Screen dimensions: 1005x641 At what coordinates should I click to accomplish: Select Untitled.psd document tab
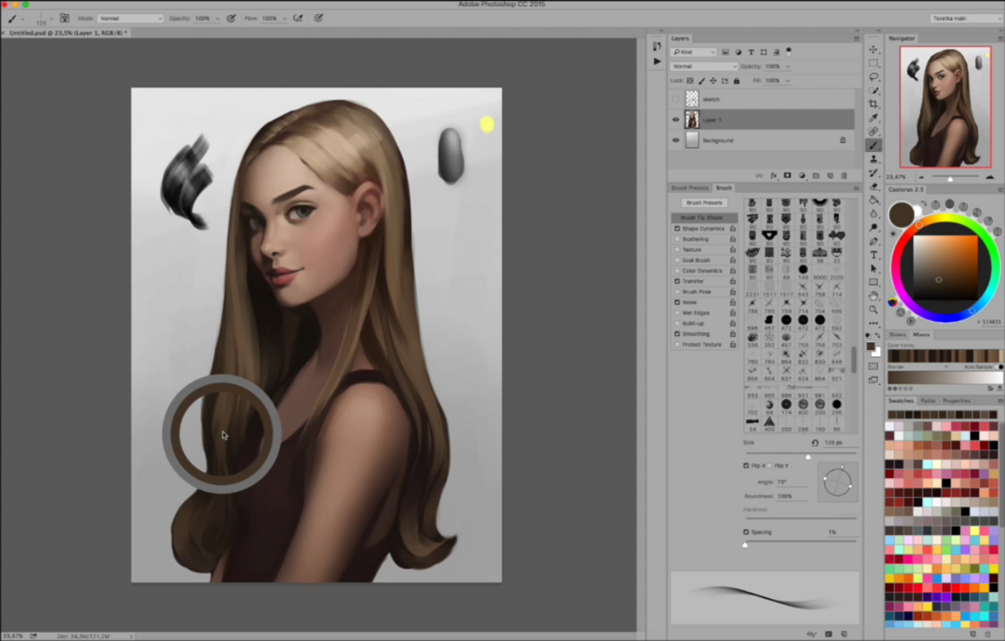(68, 33)
